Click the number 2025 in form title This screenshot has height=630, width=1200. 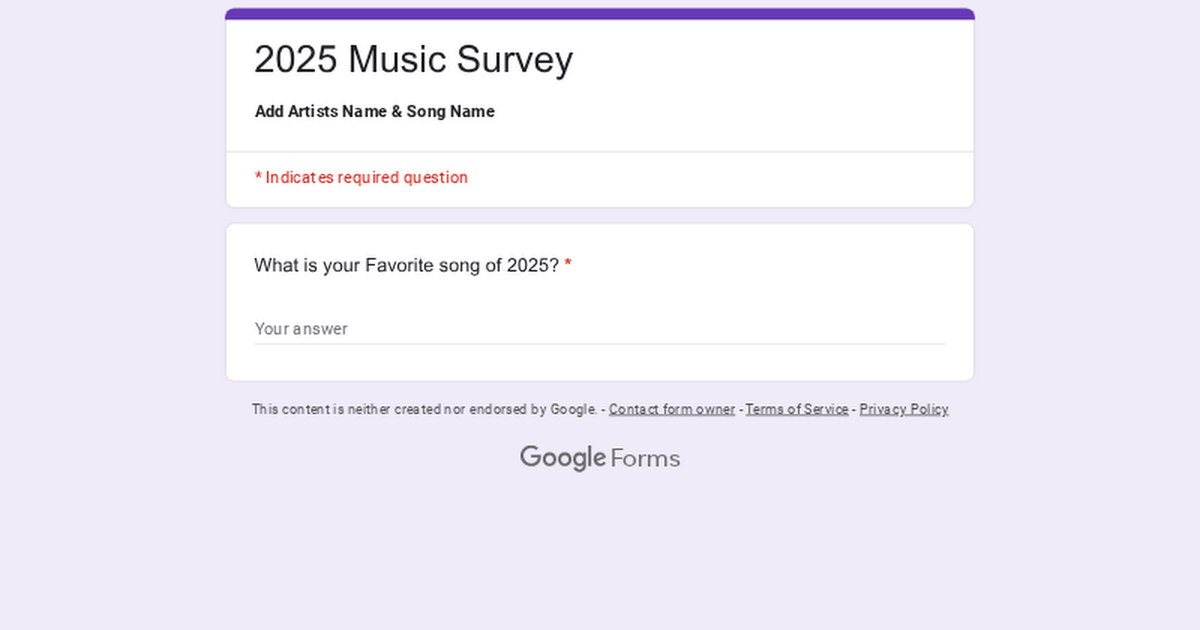296,60
